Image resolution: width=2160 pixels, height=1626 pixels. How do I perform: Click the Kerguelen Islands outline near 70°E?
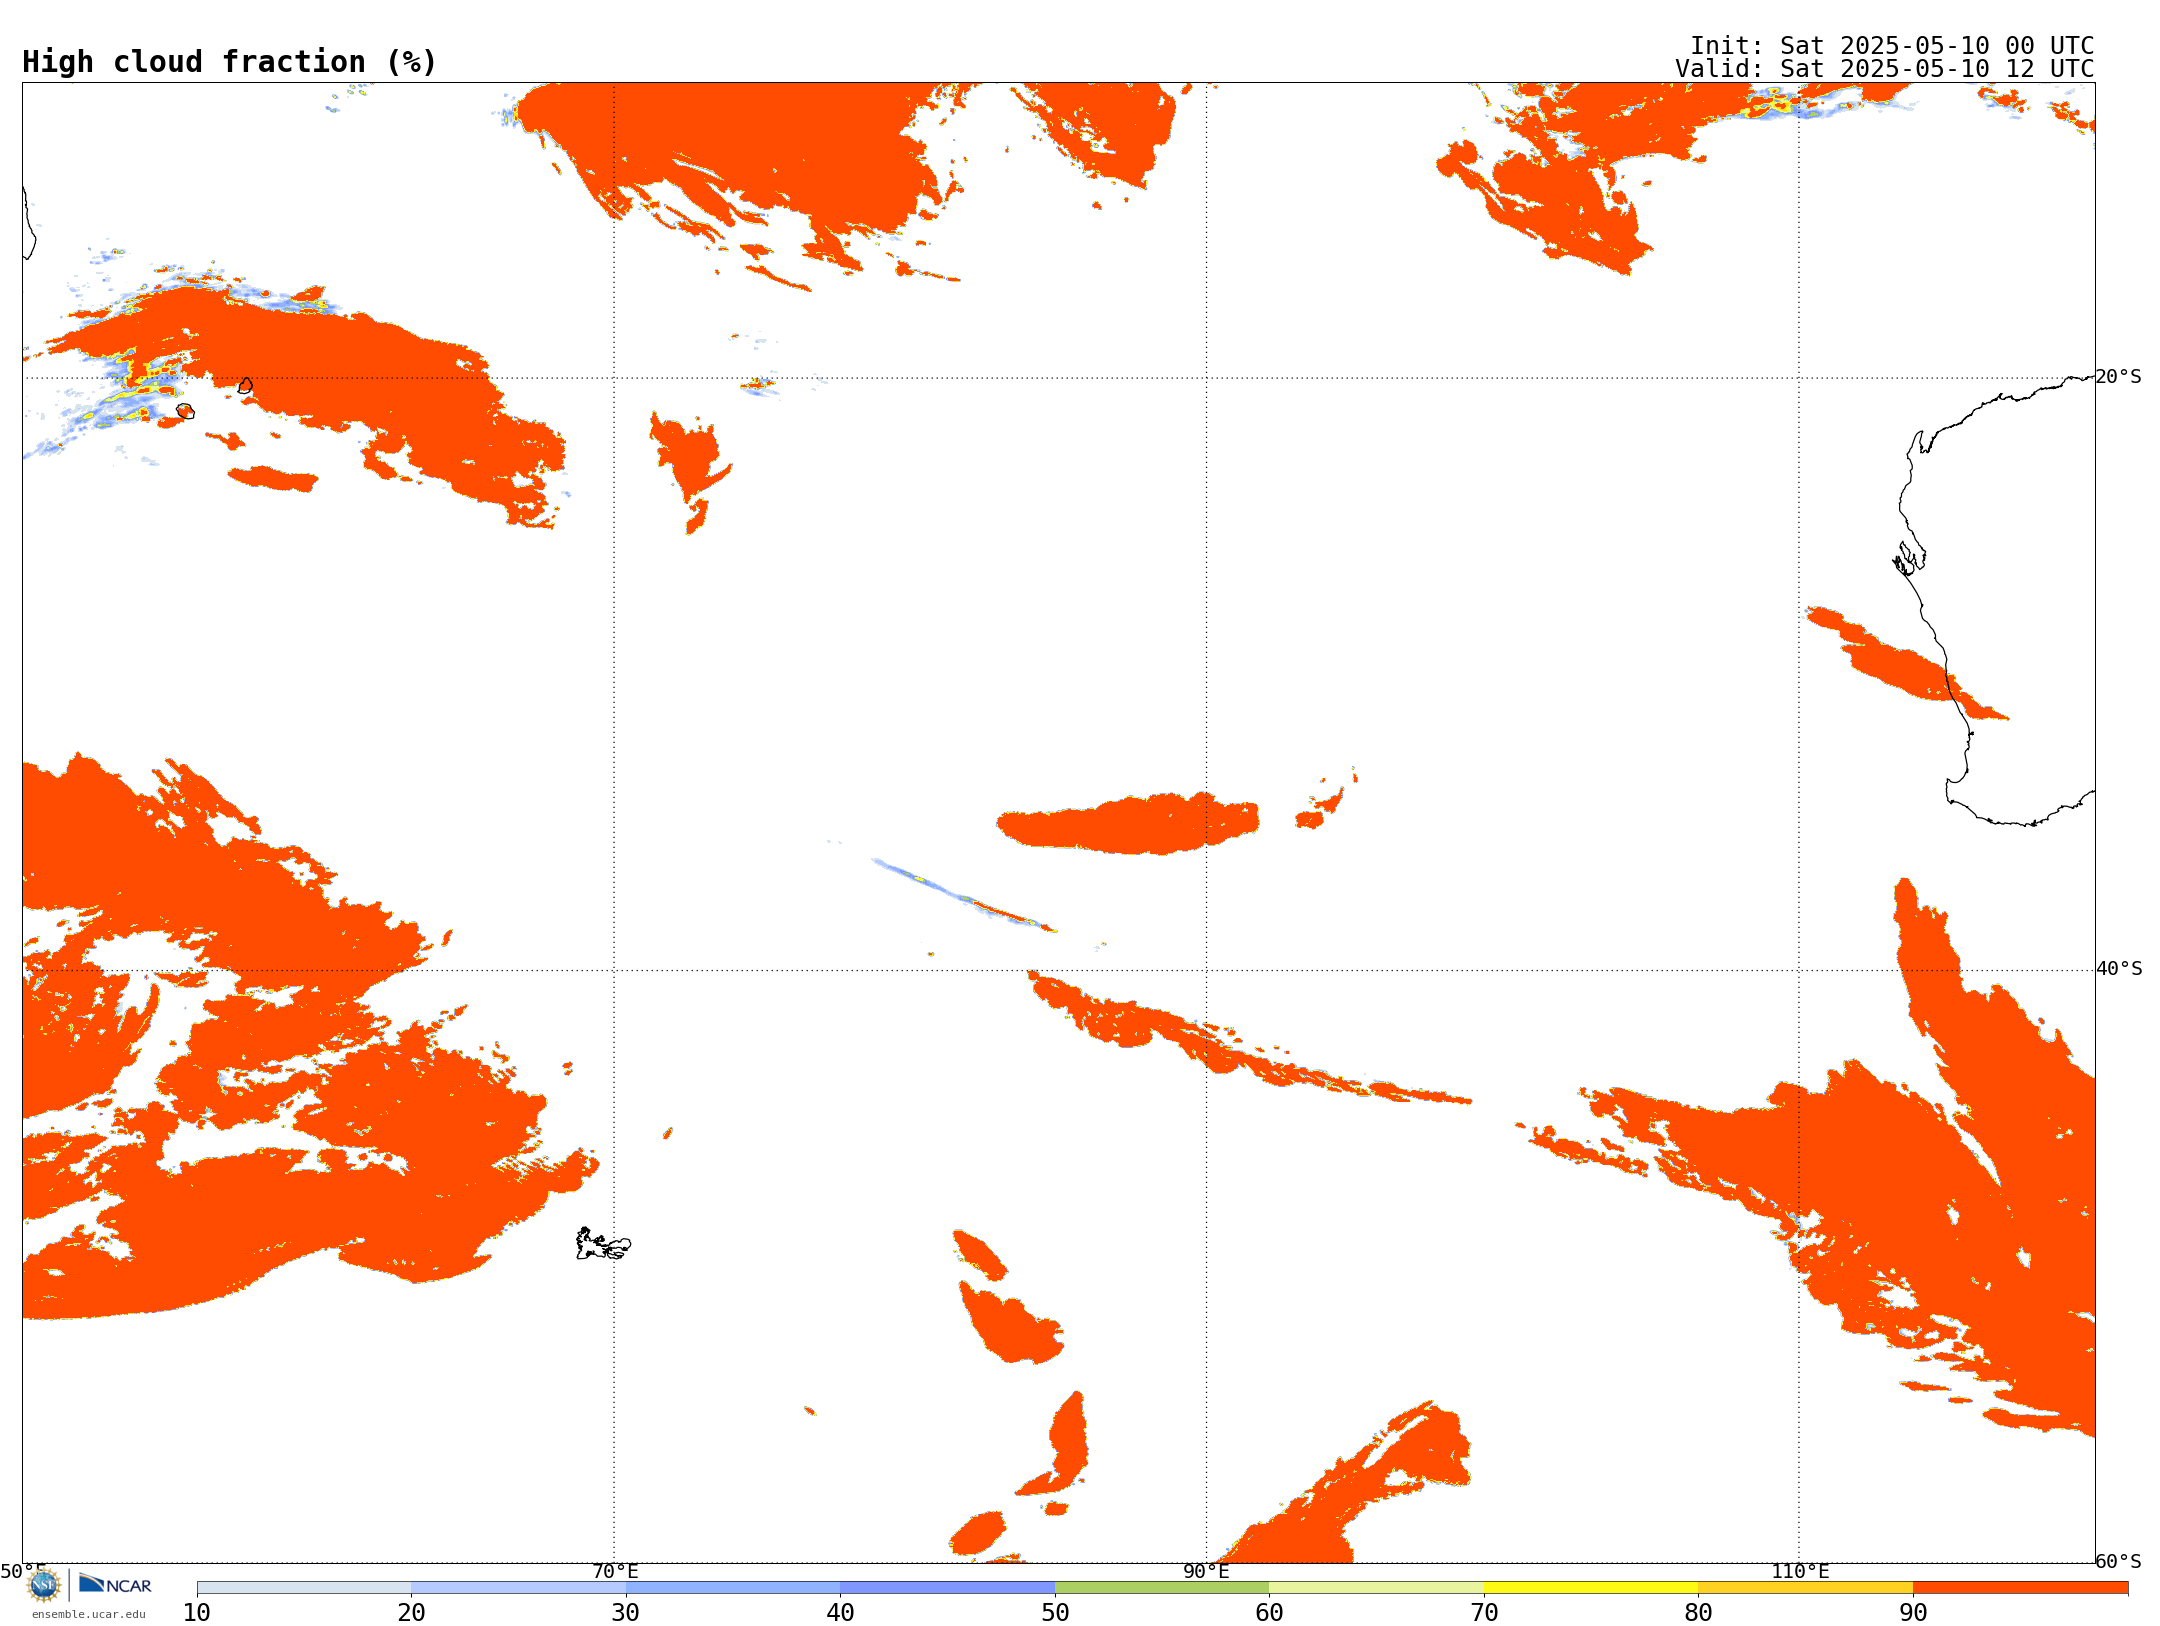[603, 1244]
